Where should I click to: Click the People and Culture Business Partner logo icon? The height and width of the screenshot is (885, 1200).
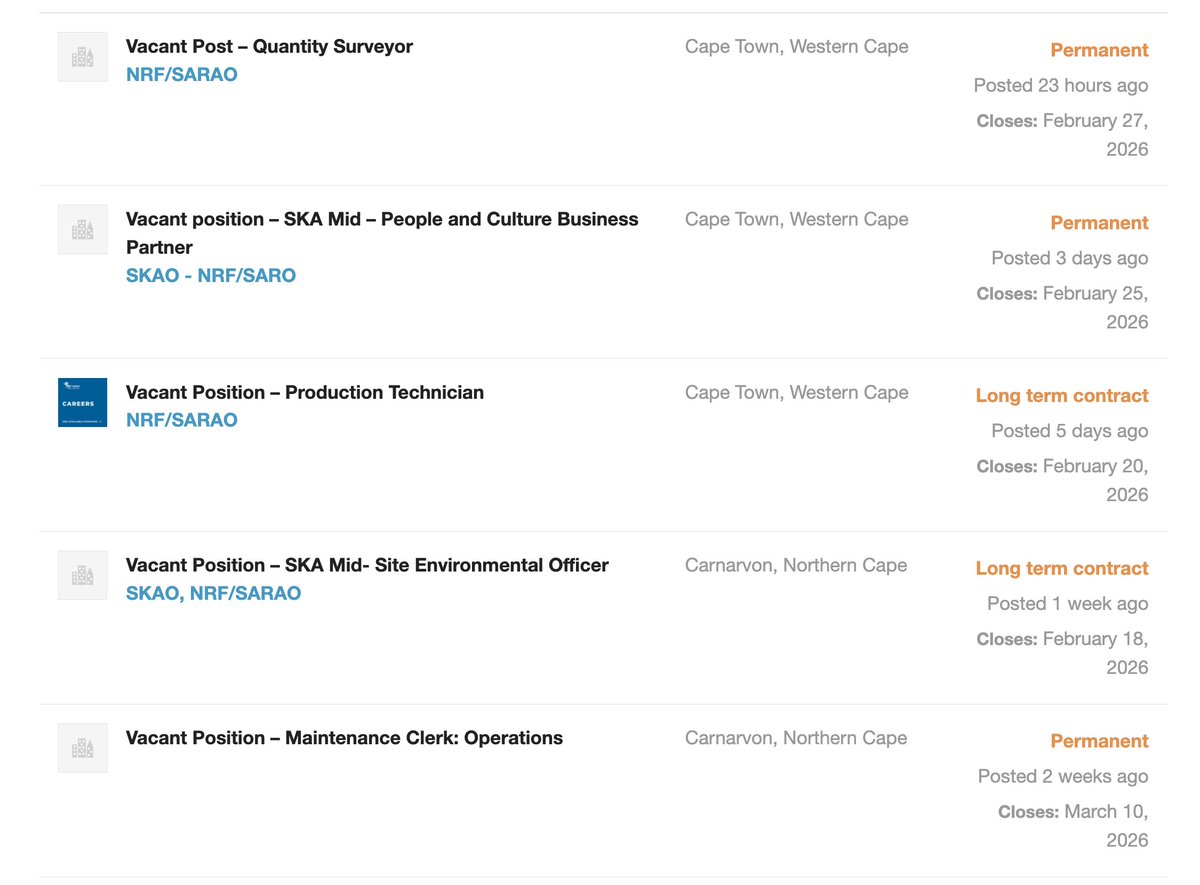click(83, 230)
